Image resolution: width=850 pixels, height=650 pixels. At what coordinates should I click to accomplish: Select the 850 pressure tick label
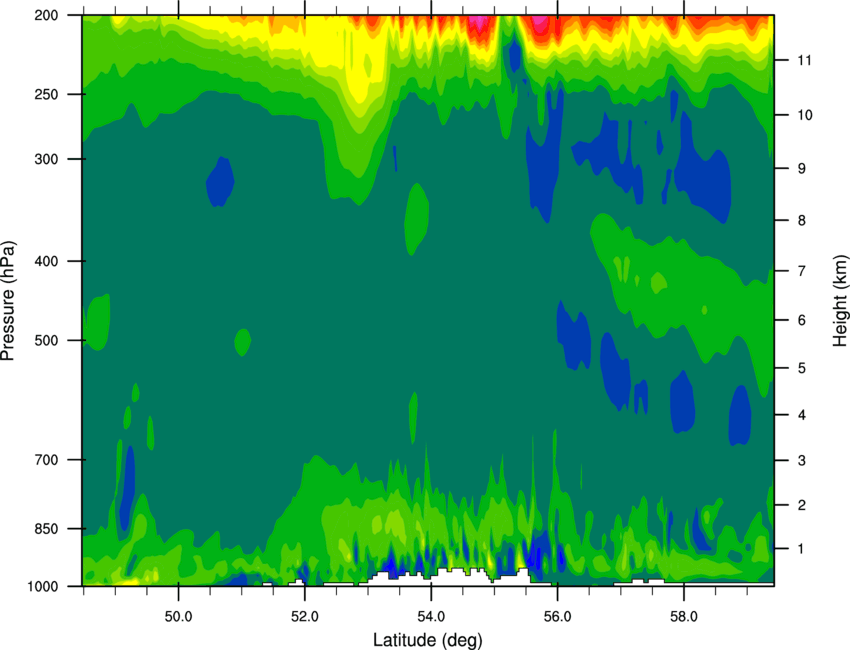click(46, 529)
